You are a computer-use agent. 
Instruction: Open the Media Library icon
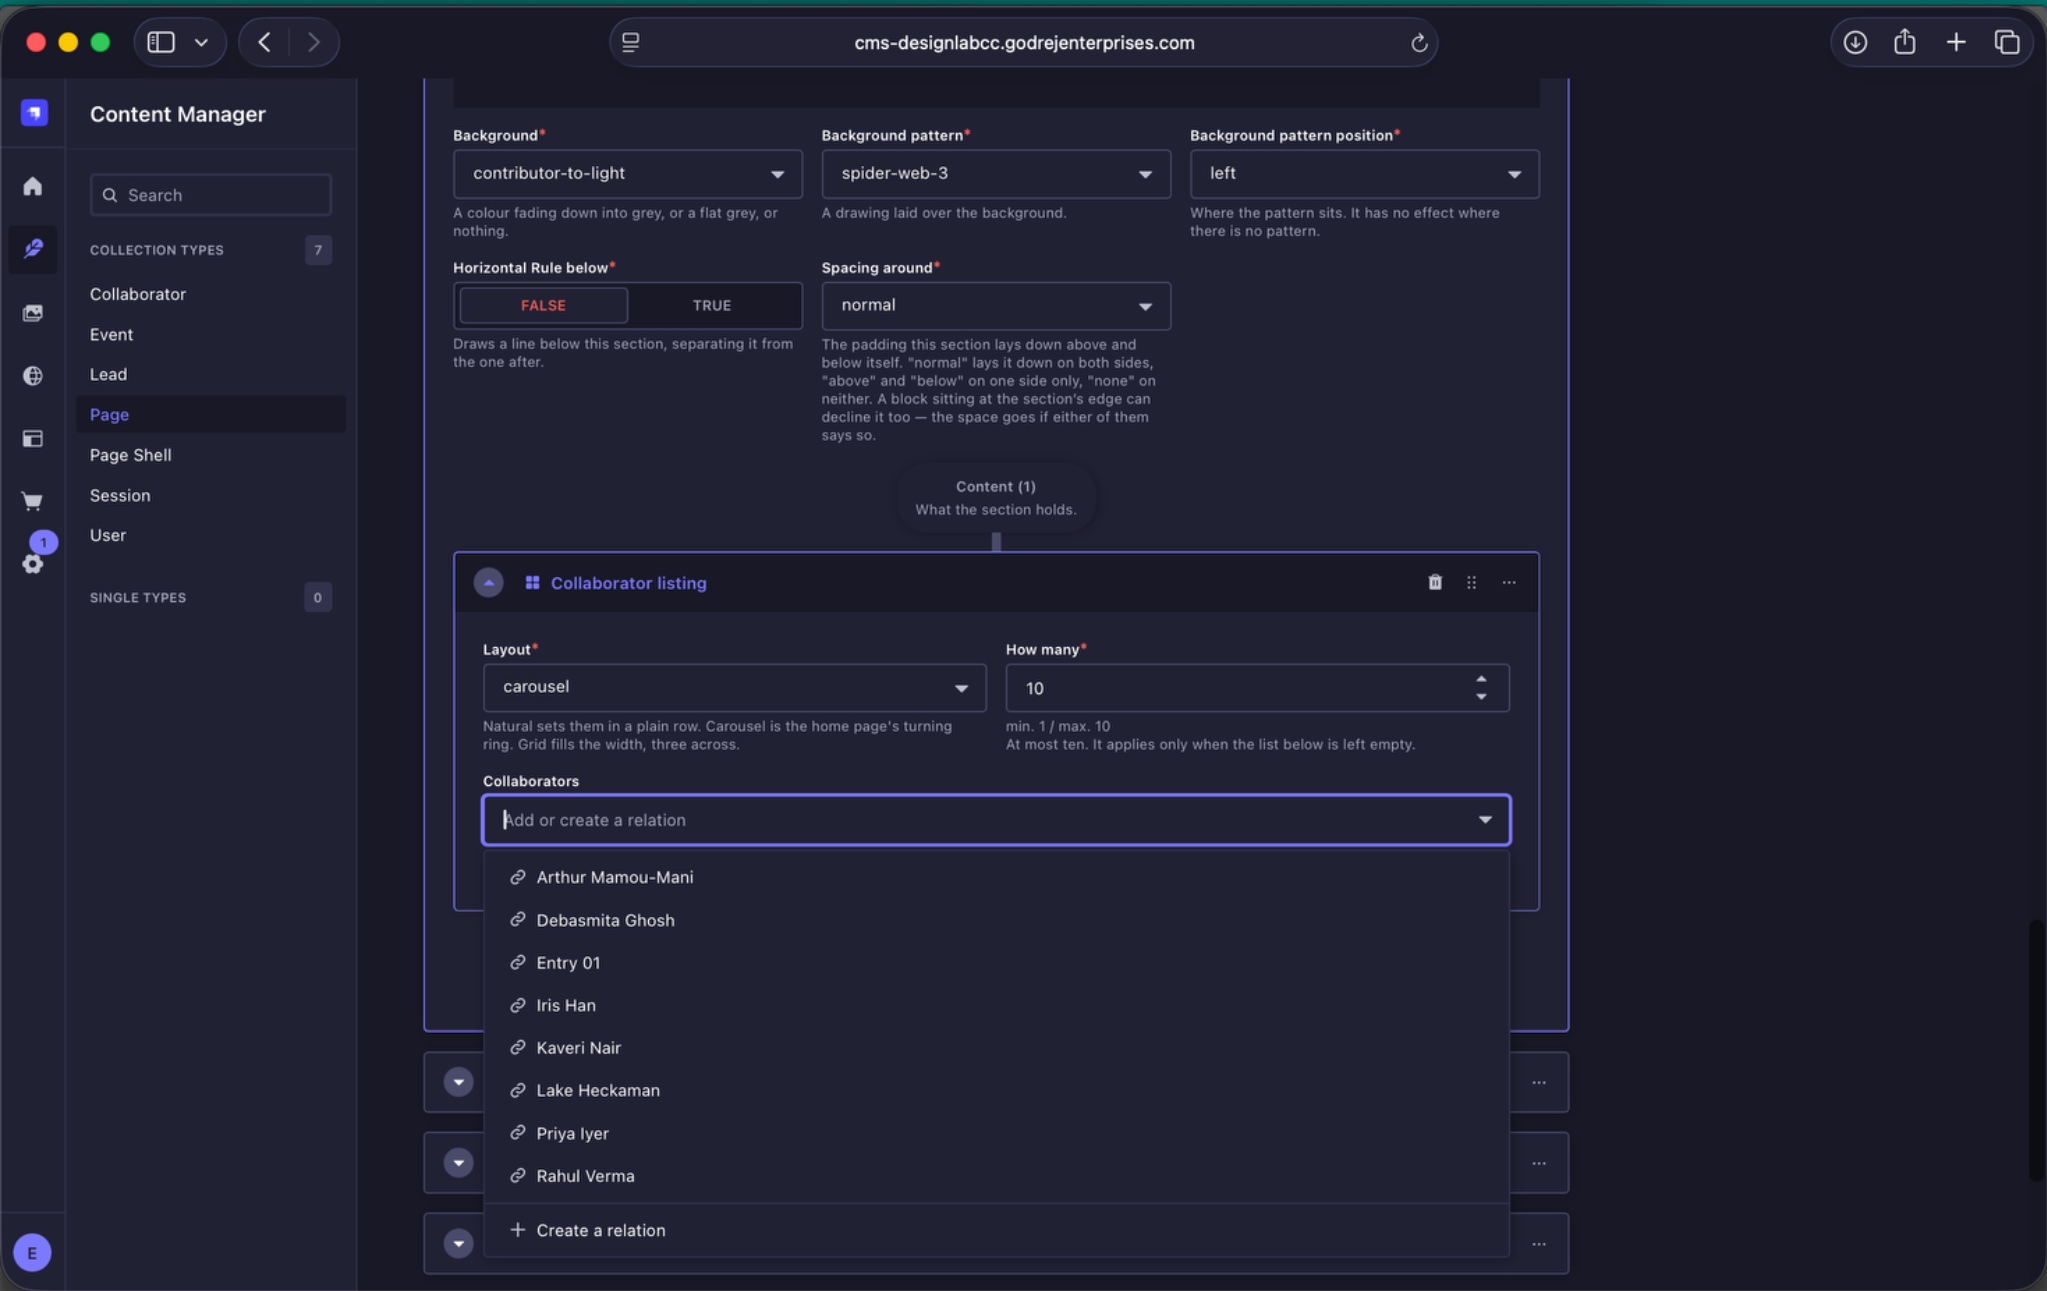(33, 313)
